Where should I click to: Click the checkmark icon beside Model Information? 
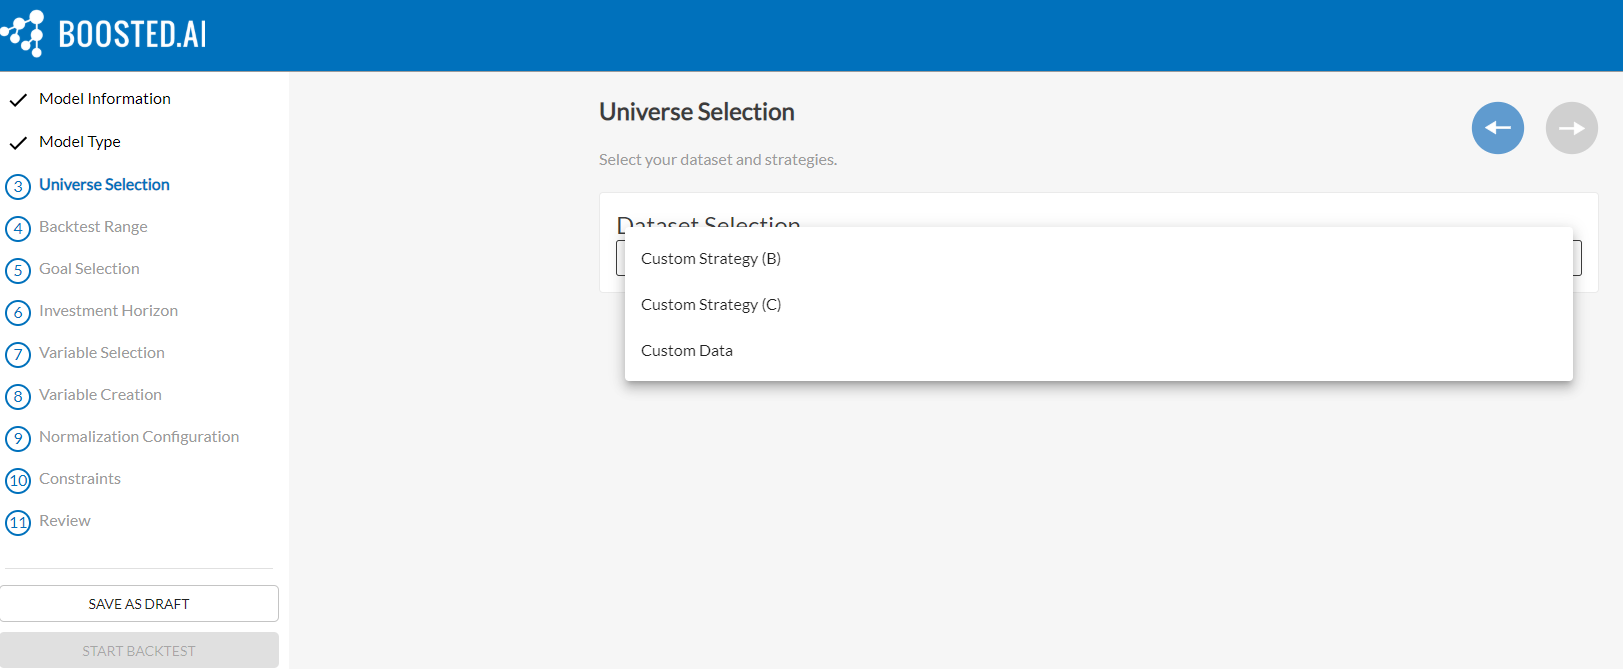(x=18, y=100)
